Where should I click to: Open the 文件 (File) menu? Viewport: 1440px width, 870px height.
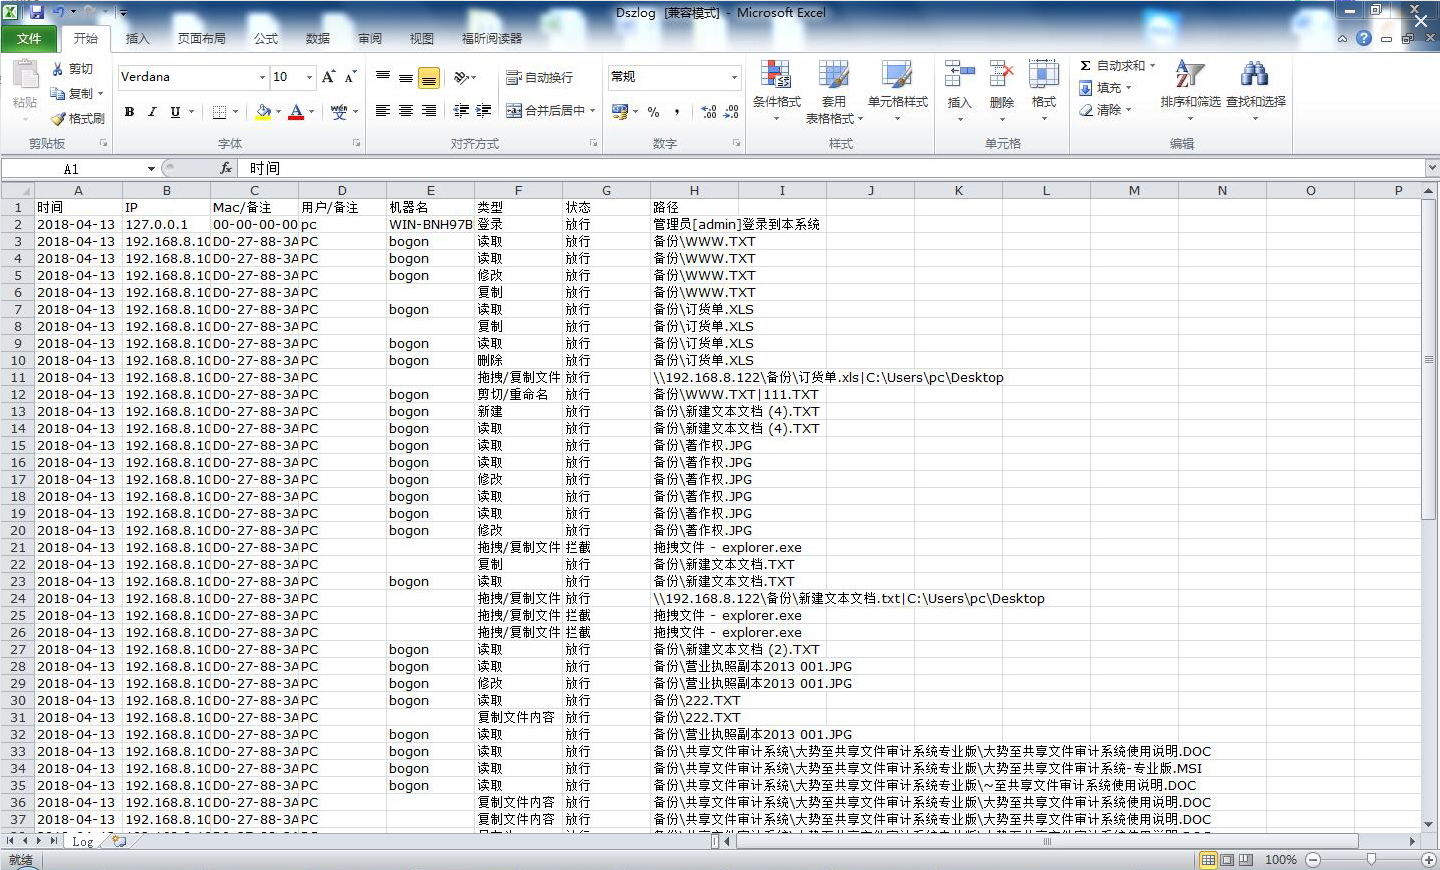(29, 38)
